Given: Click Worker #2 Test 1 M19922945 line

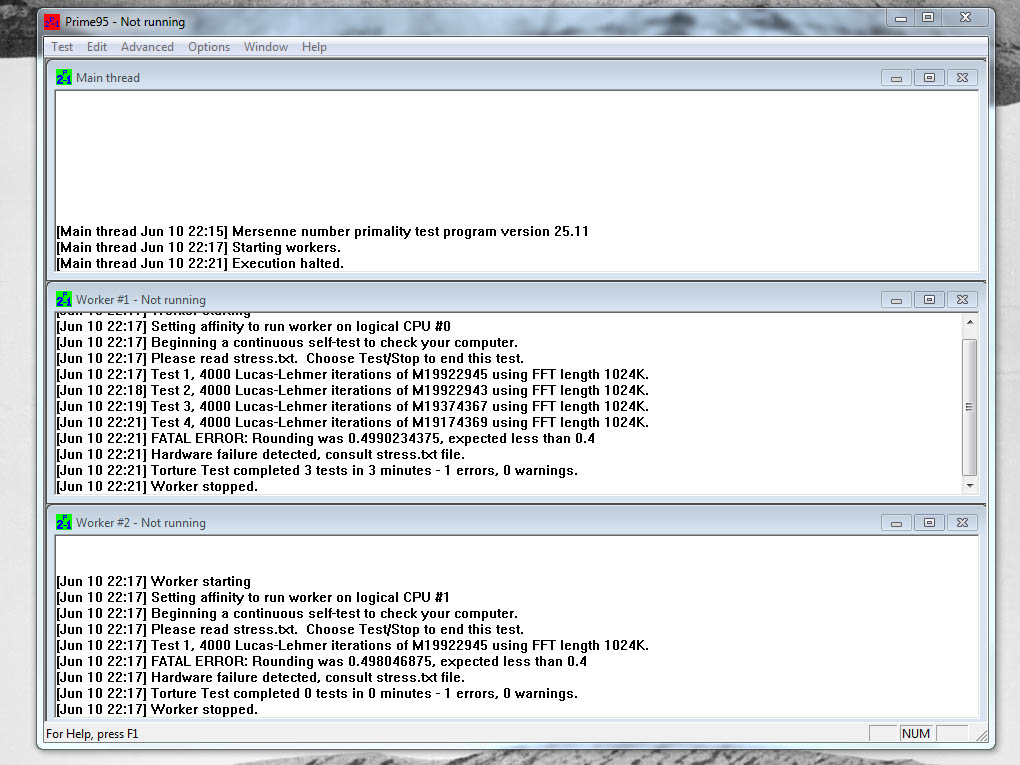Looking at the screenshot, I should tap(353, 645).
